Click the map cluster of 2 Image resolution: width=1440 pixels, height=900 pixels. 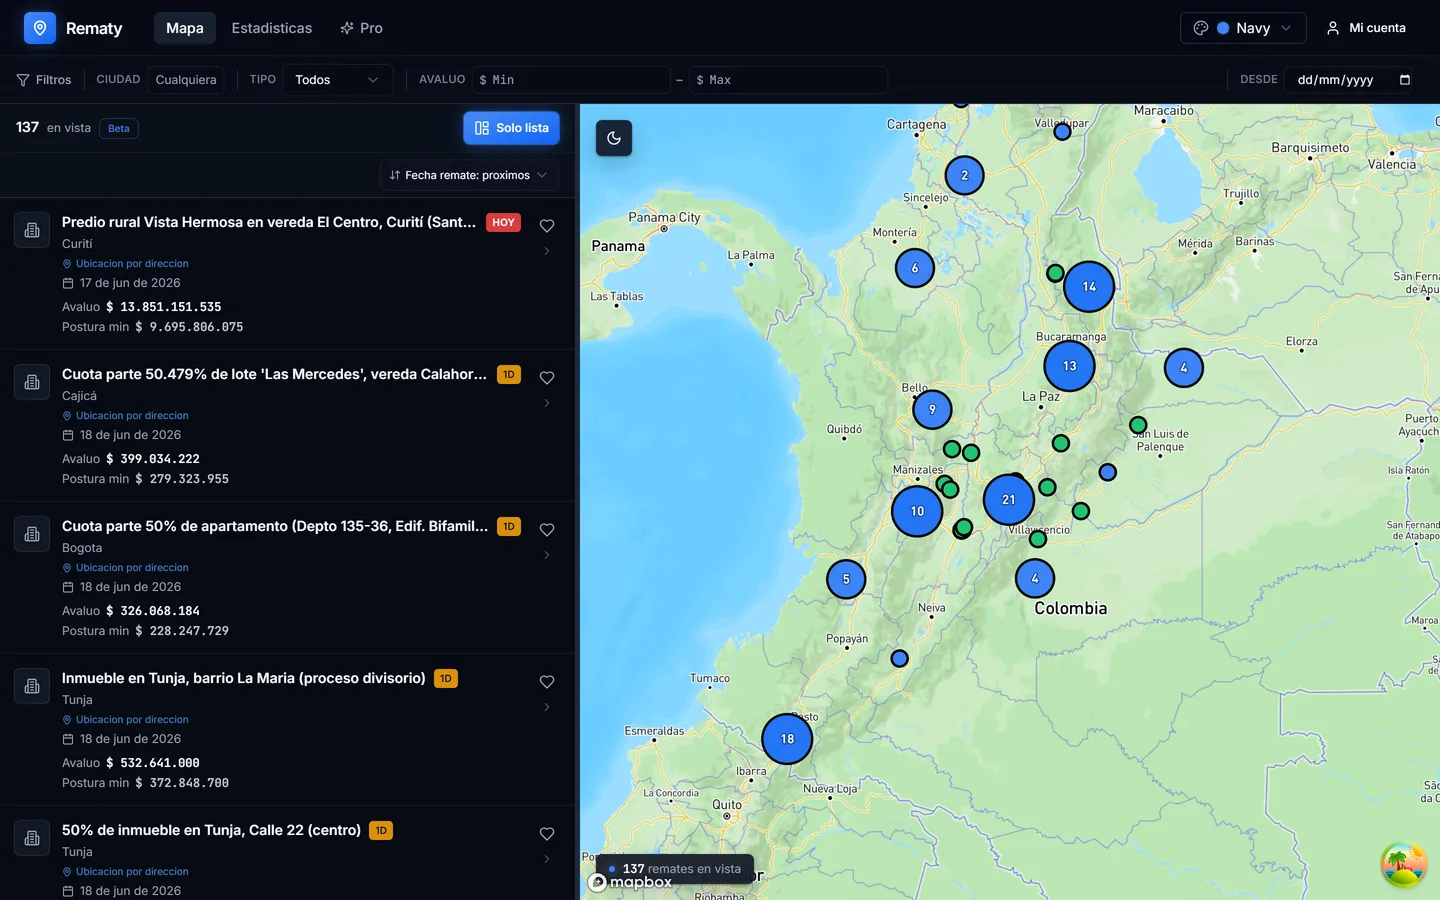[x=964, y=175]
